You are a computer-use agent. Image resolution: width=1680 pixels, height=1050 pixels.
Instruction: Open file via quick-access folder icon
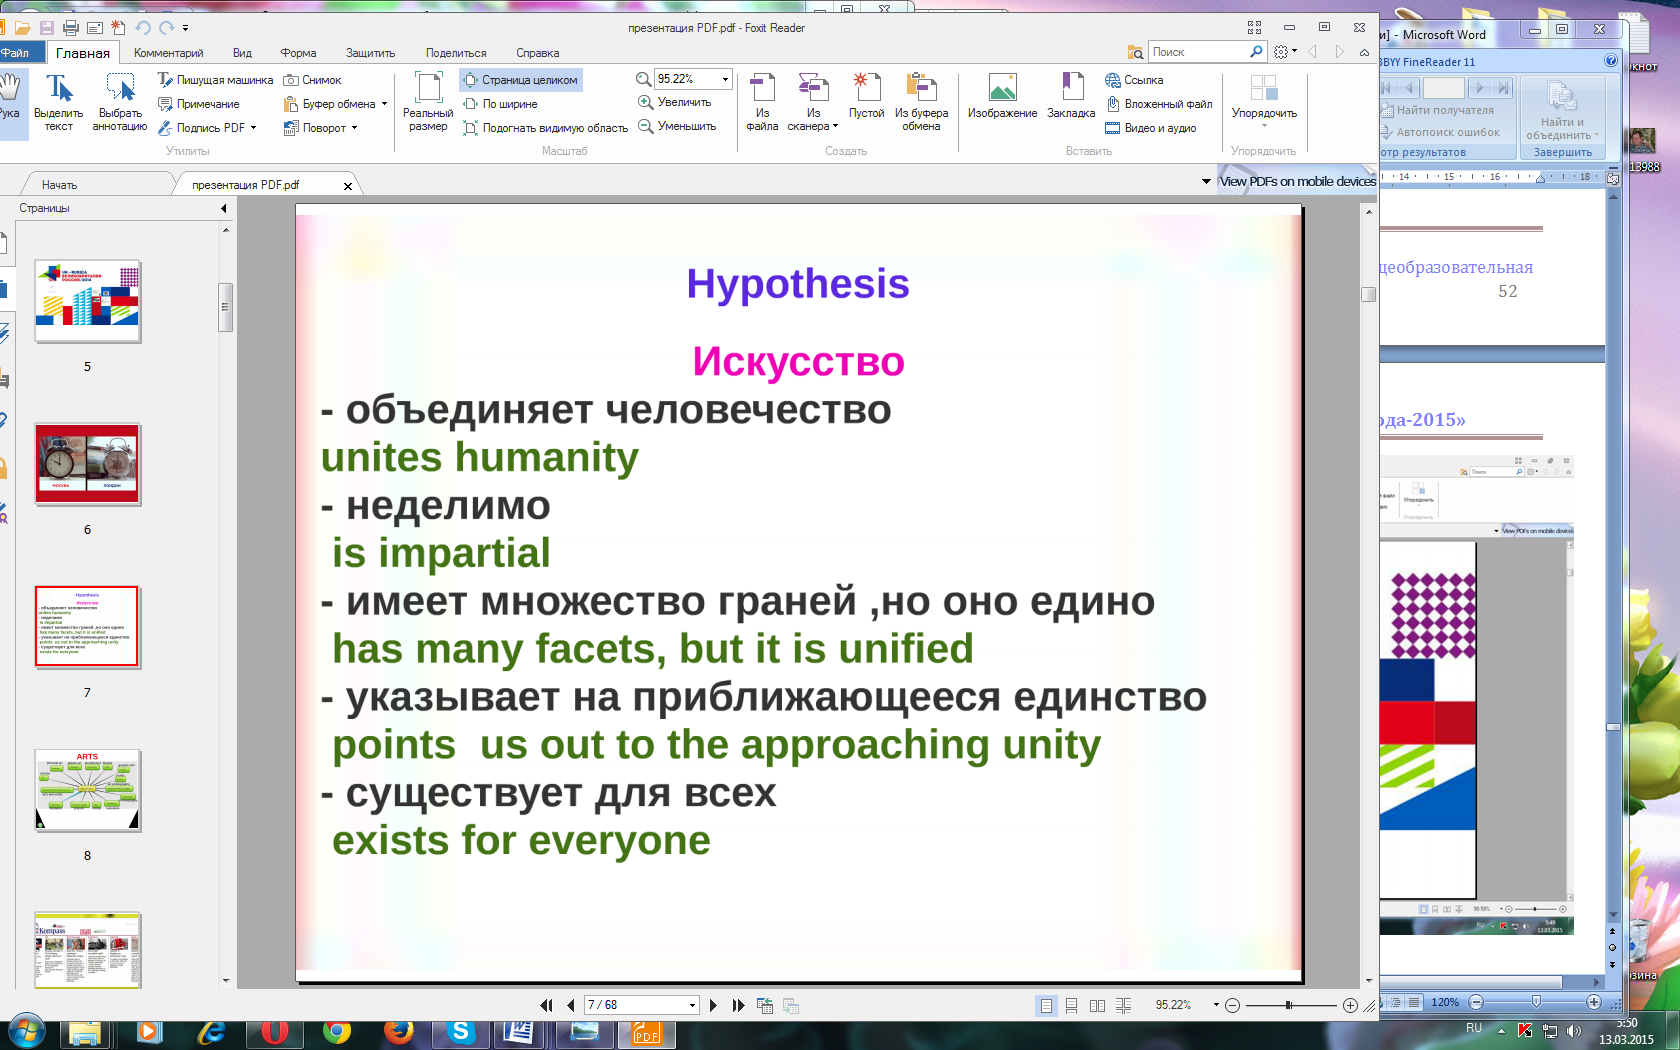(x=22, y=28)
